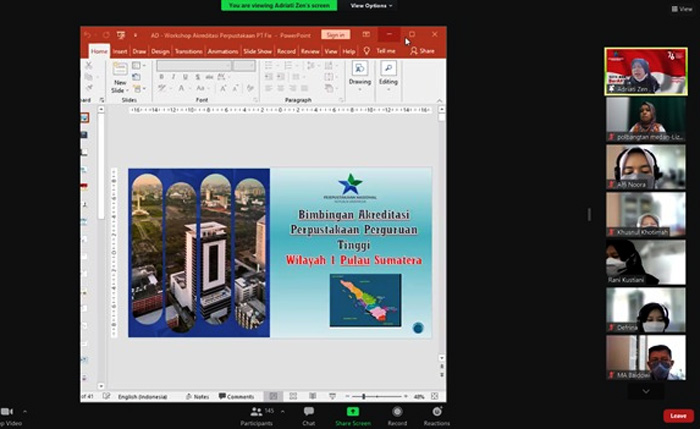Start Slide Show from status bar icon
The height and width of the screenshot is (429, 700).
pyautogui.click(x=333, y=396)
